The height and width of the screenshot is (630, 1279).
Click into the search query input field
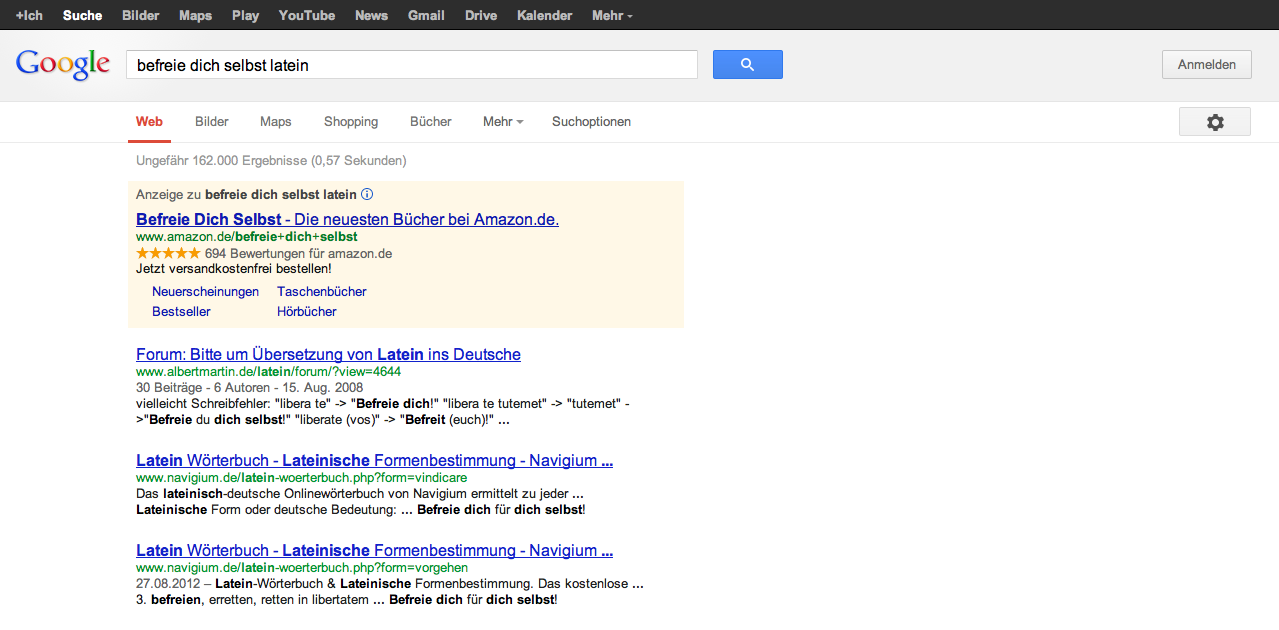point(411,65)
